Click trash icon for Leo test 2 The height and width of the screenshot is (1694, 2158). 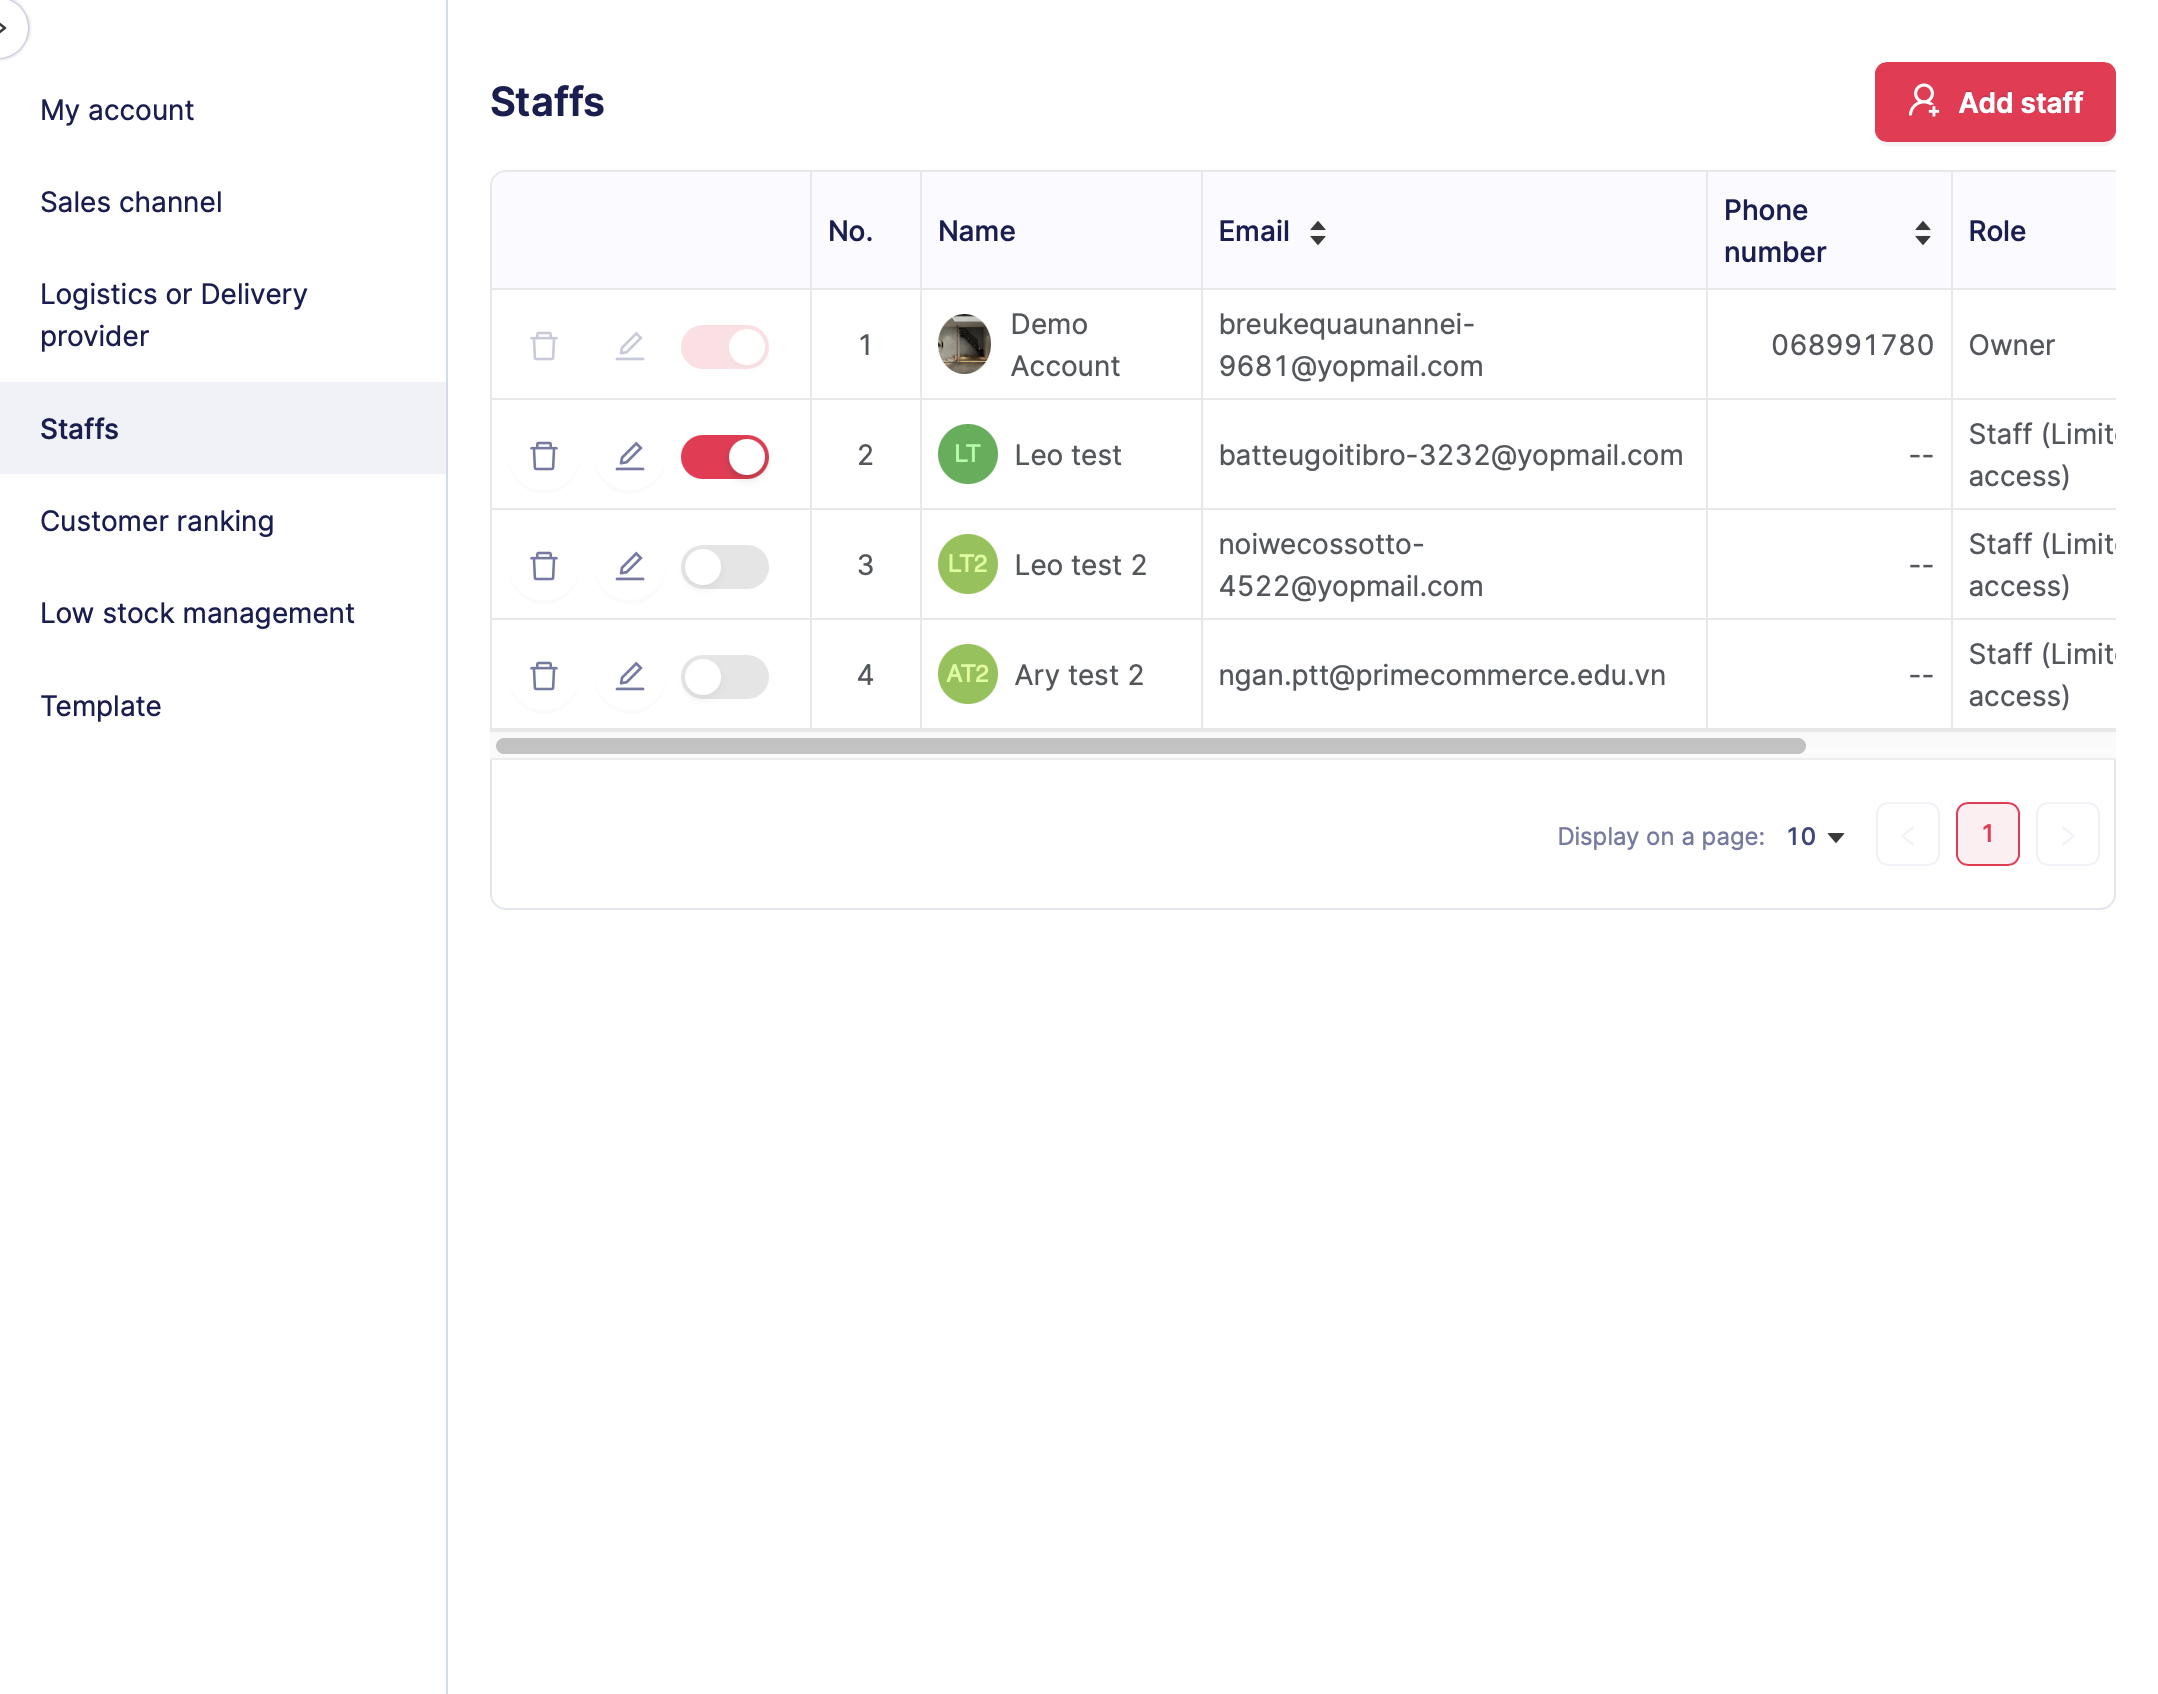click(544, 566)
